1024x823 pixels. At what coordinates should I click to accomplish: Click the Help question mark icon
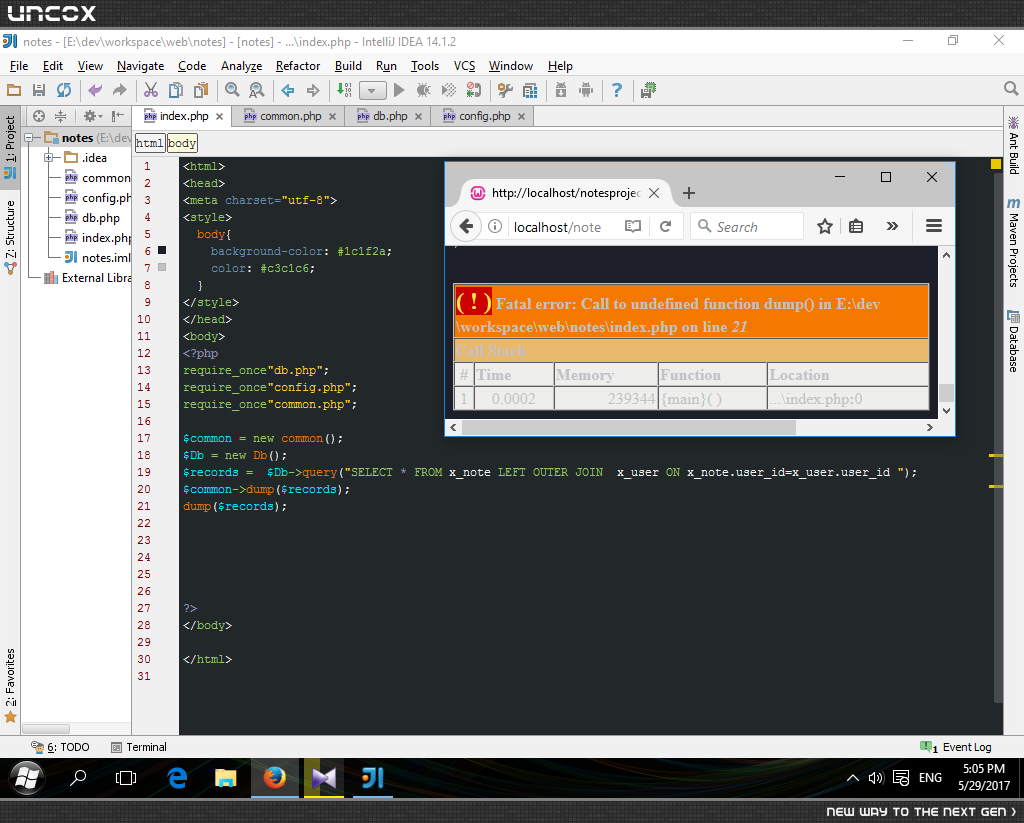pyautogui.click(x=616, y=90)
